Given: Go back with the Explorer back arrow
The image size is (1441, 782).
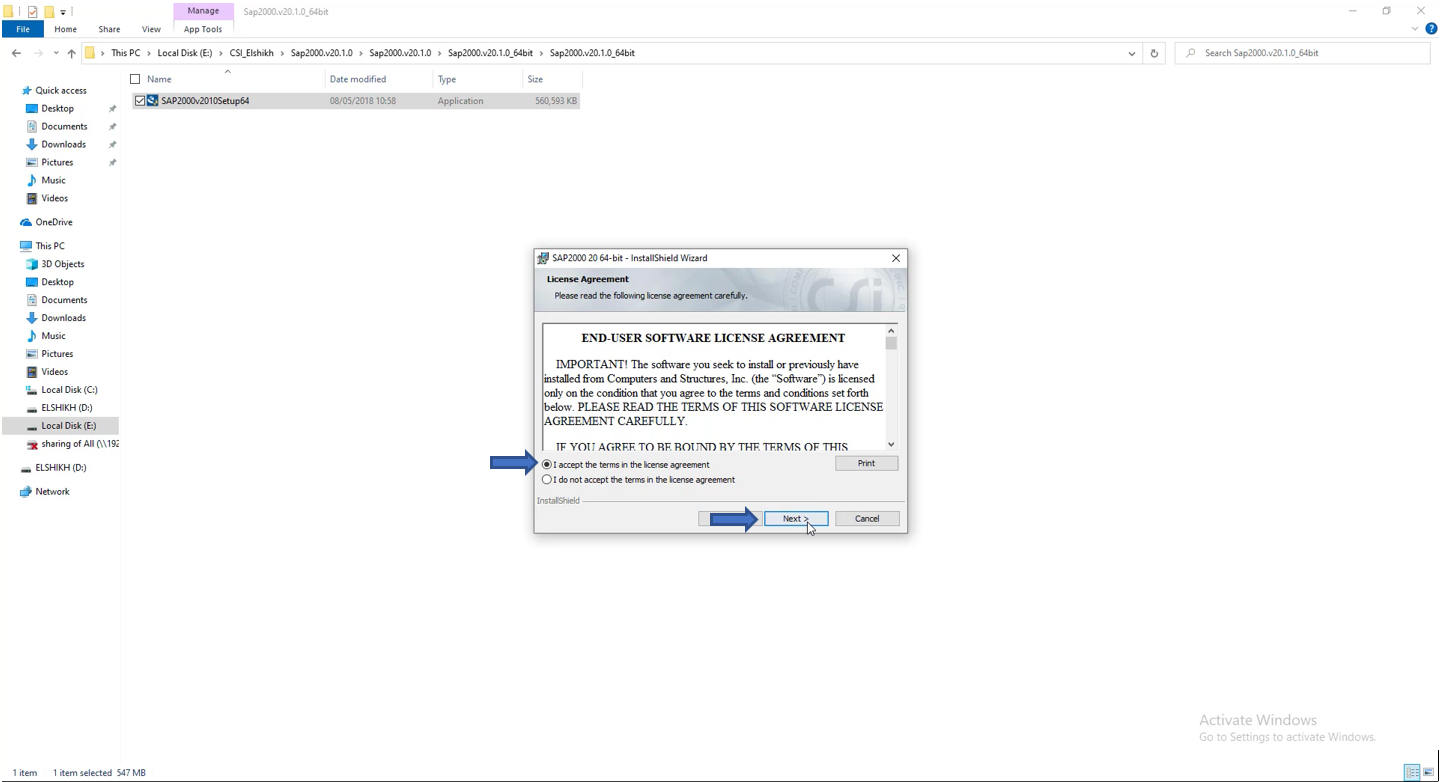Looking at the screenshot, I should (x=16, y=53).
